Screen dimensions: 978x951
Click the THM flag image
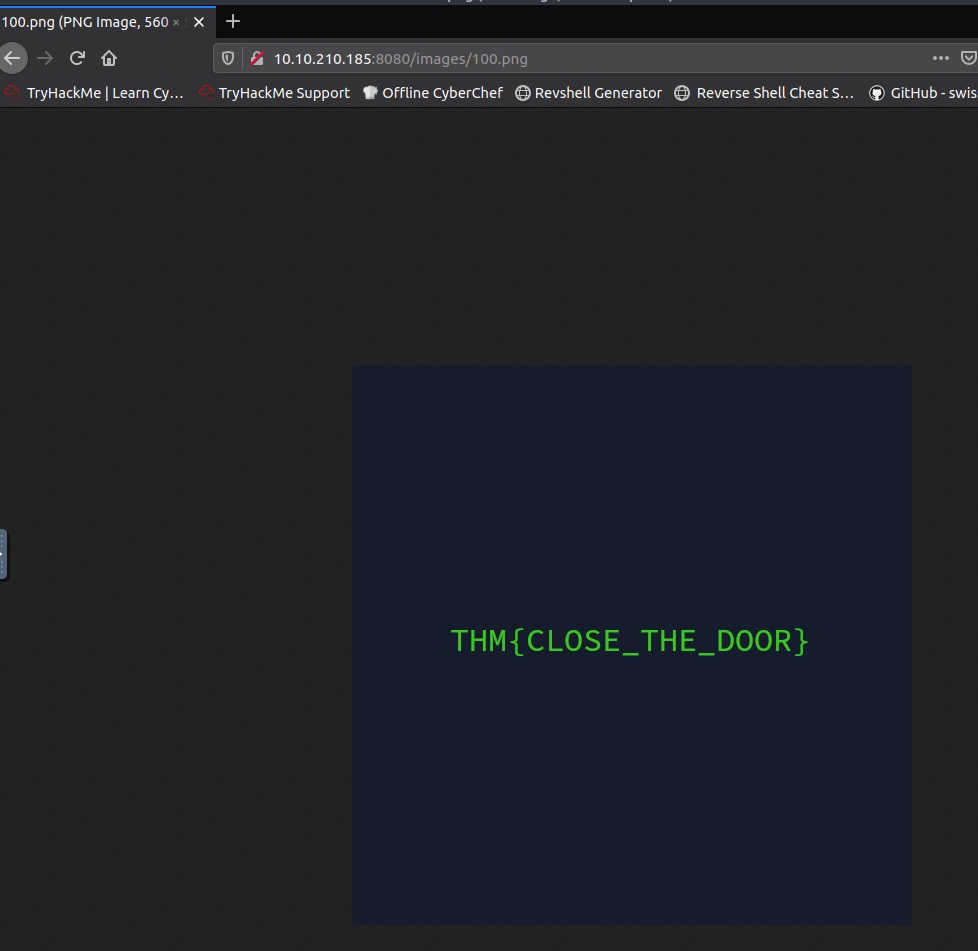(631, 644)
